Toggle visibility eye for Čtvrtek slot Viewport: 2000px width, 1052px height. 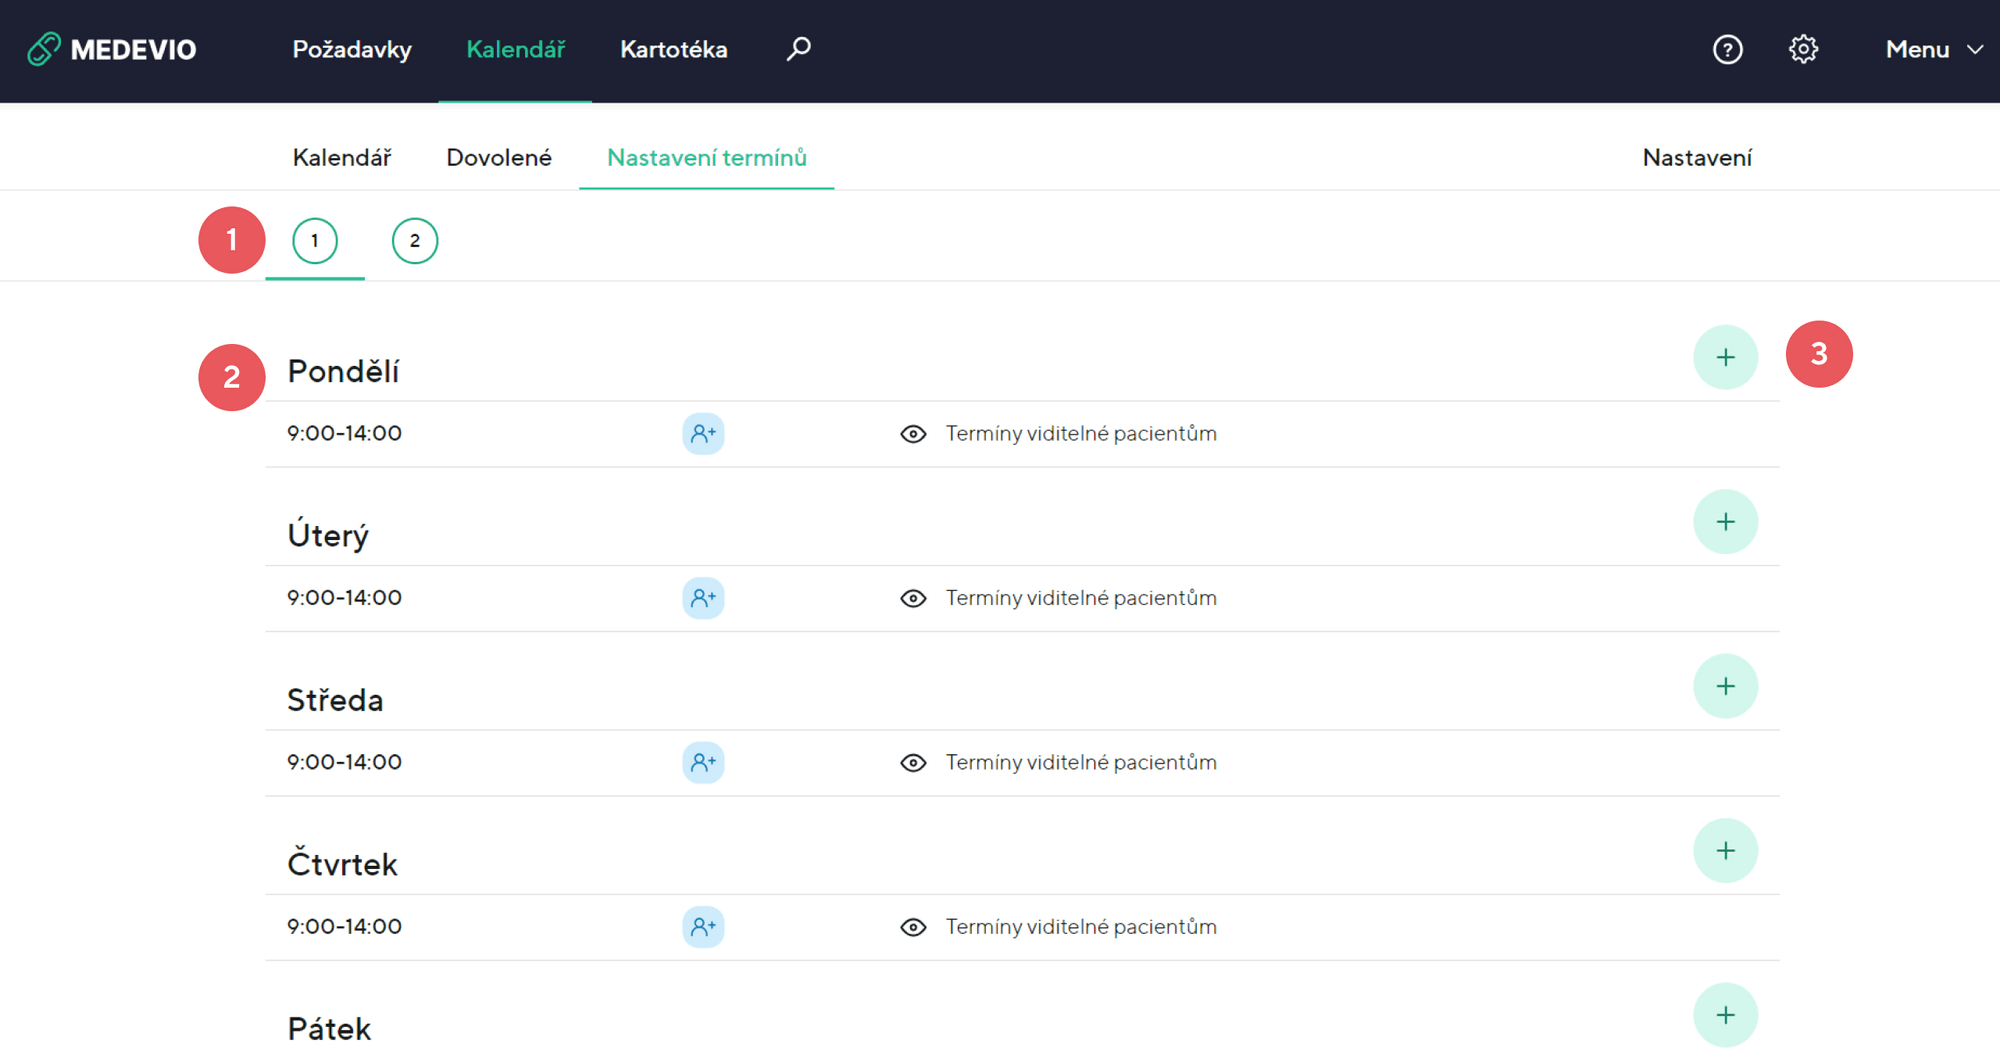click(x=913, y=927)
